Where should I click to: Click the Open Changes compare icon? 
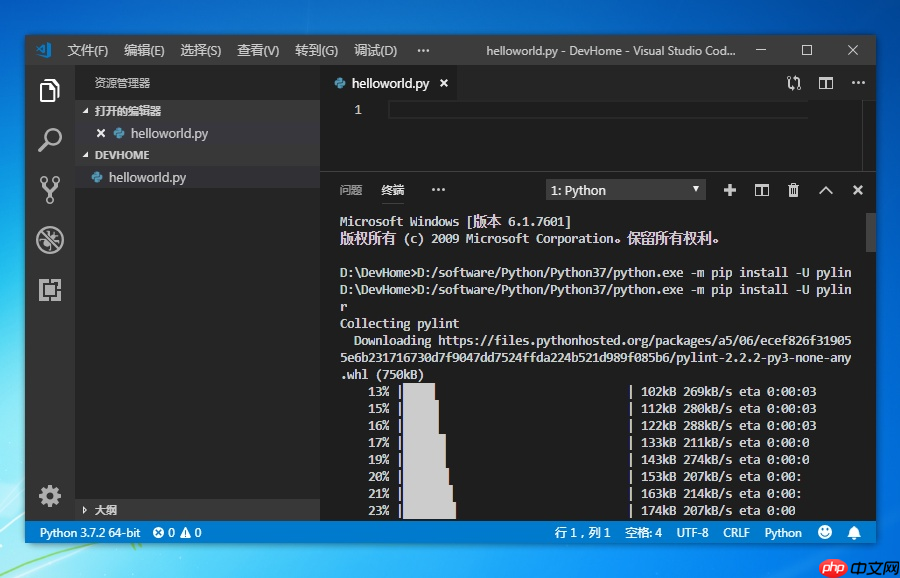click(794, 83)
